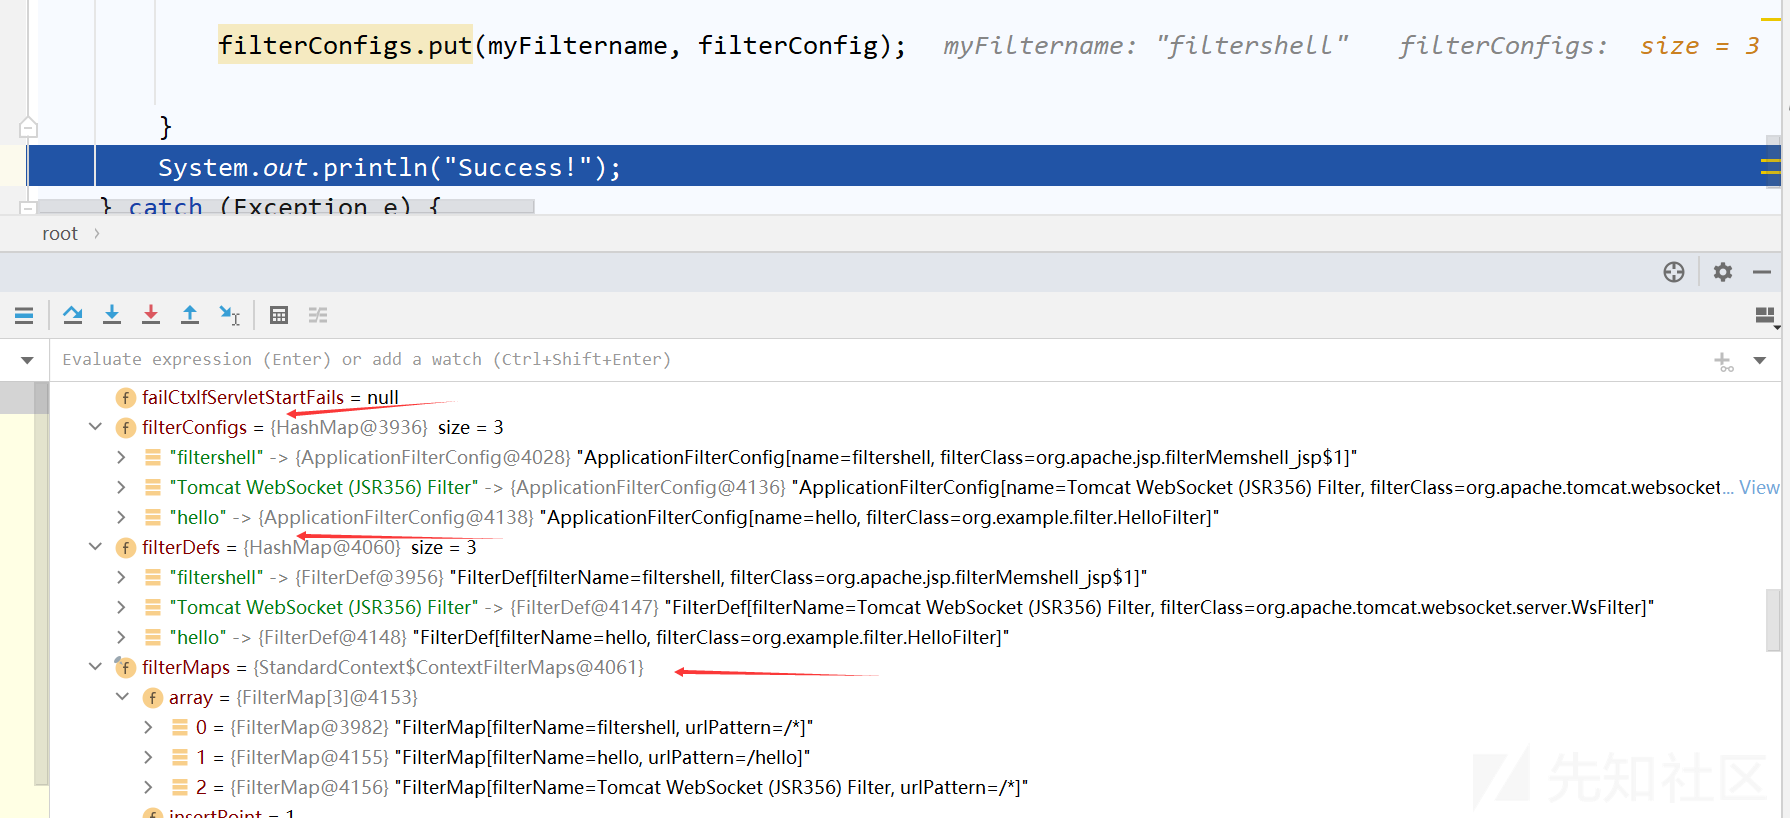Click the field icon beside filterDefs
The image size is (1790, 818).
coord(125,548)
